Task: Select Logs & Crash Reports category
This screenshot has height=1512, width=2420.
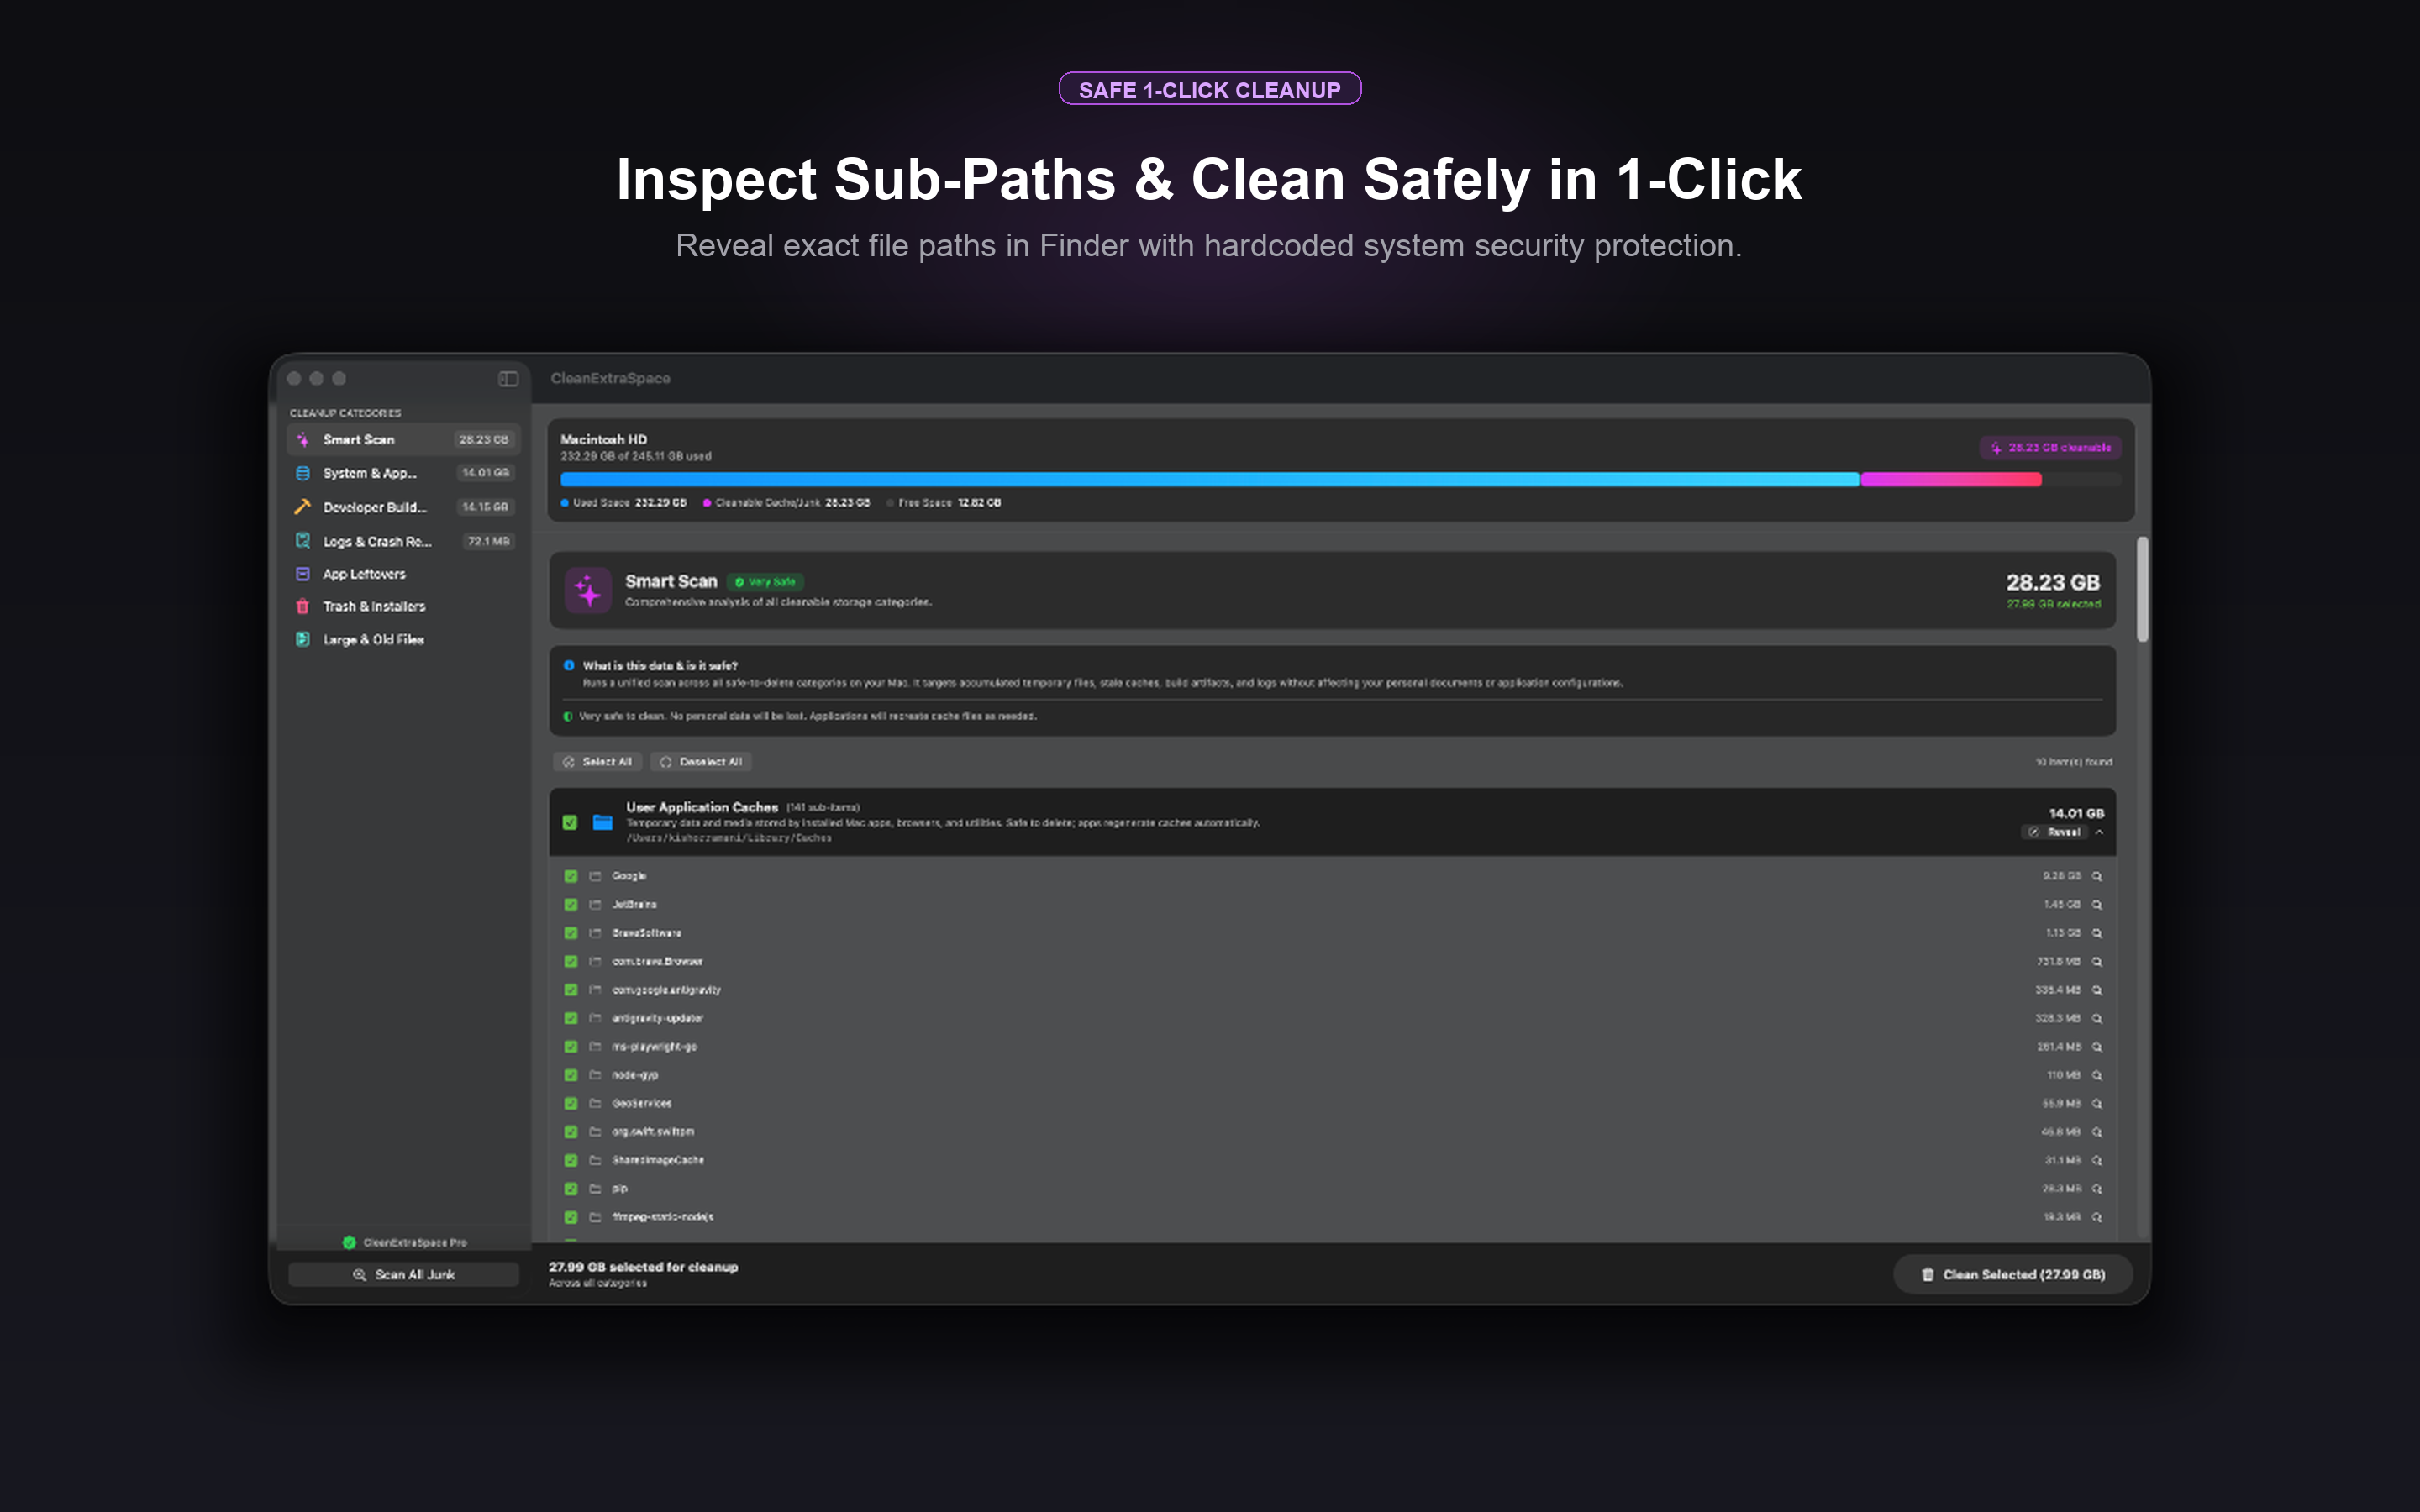Action: [x=404, y=541]
